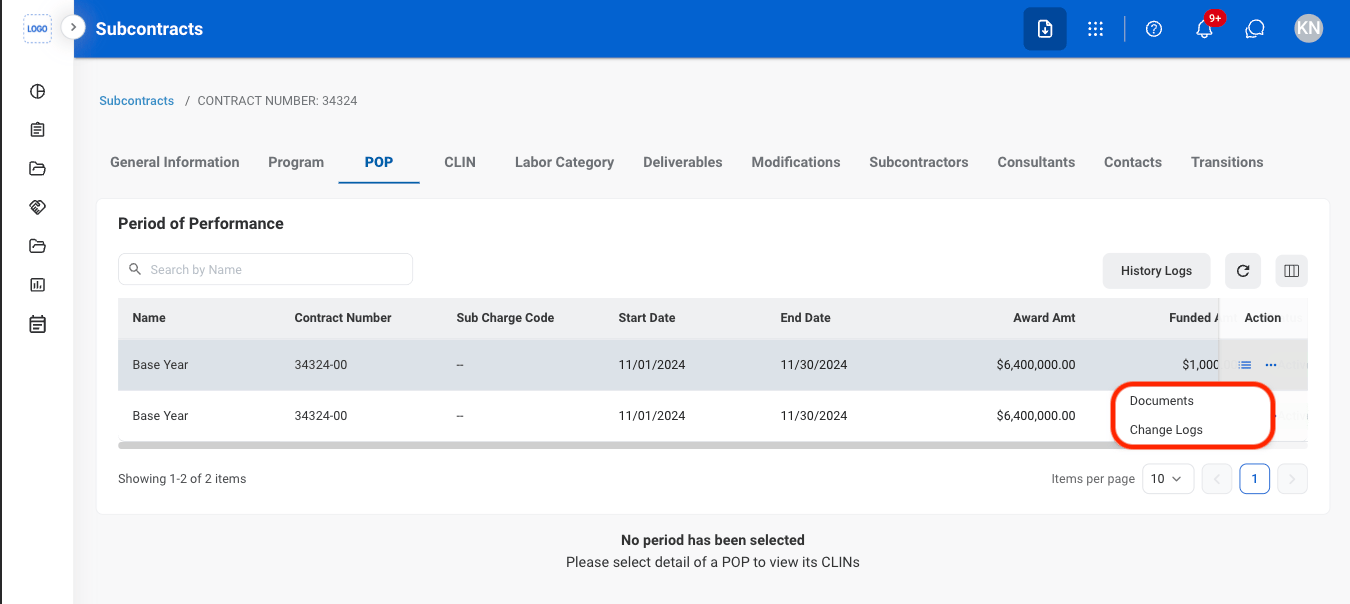Switch to the General Information tab
Screen dimensions: 1350x604
[175, 162]
